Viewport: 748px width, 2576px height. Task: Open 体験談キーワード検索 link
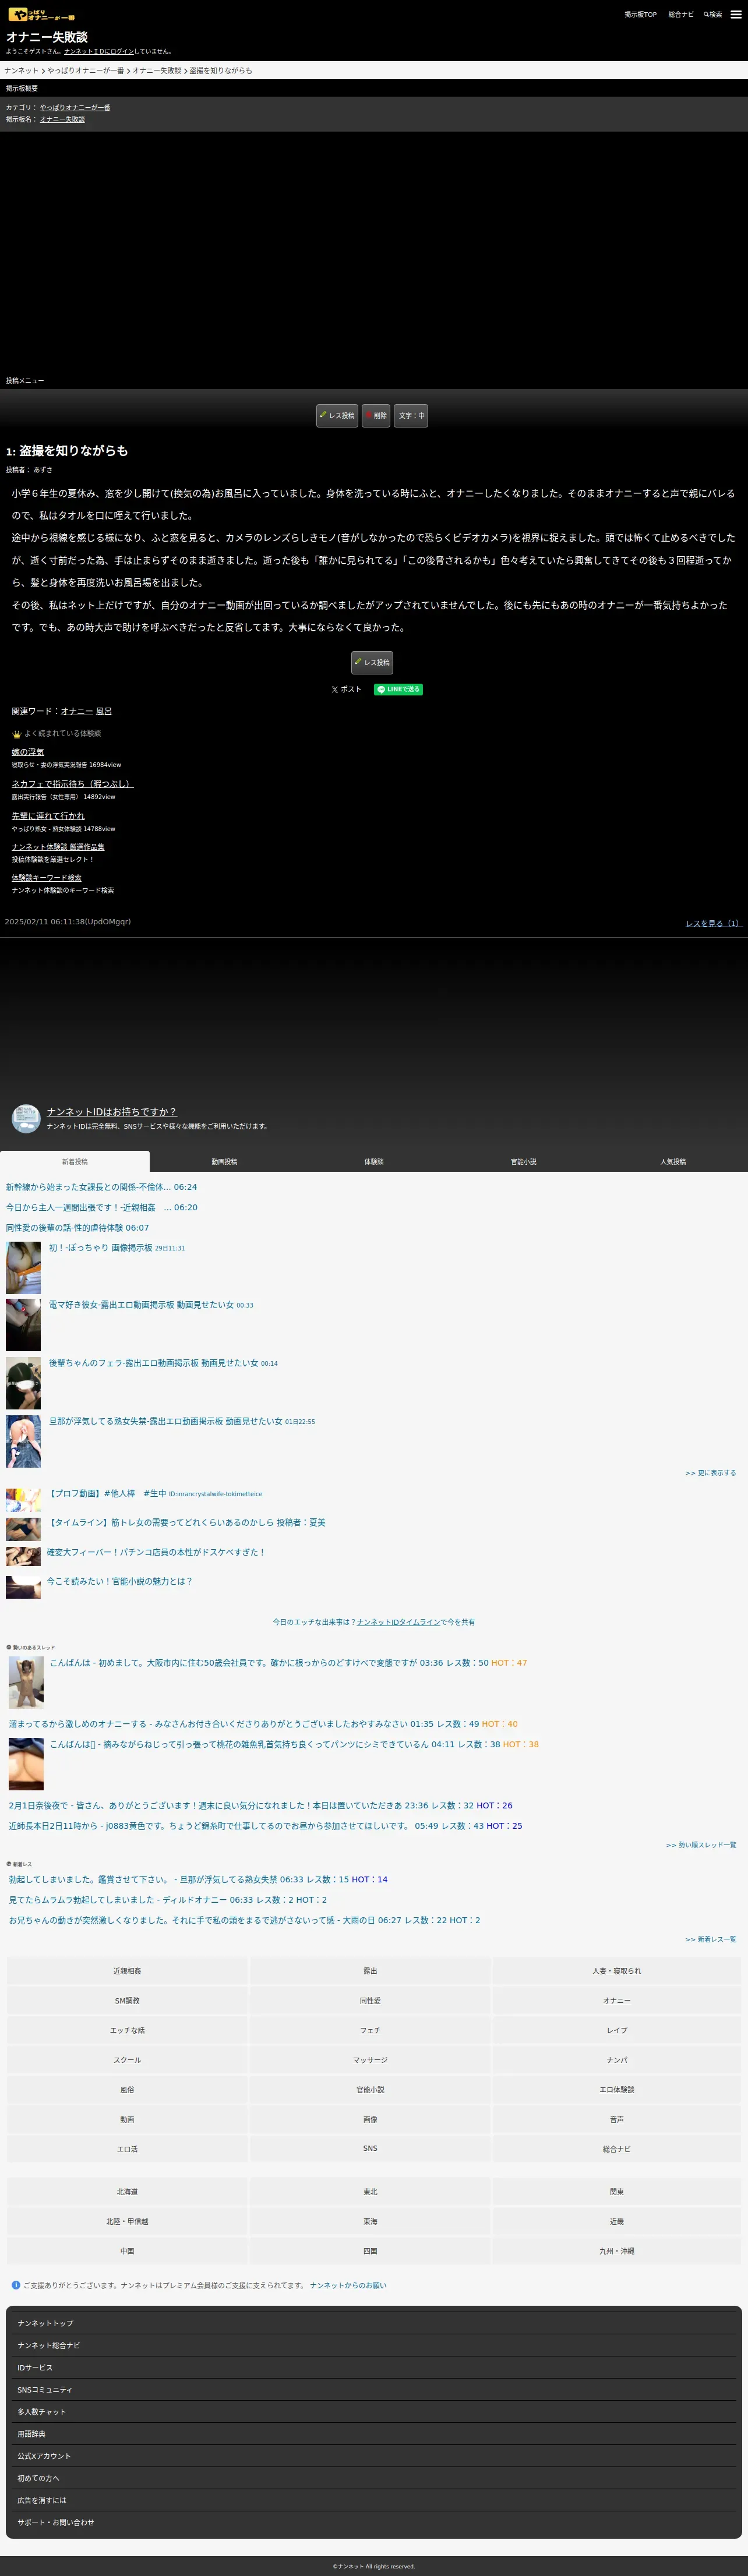47,877
